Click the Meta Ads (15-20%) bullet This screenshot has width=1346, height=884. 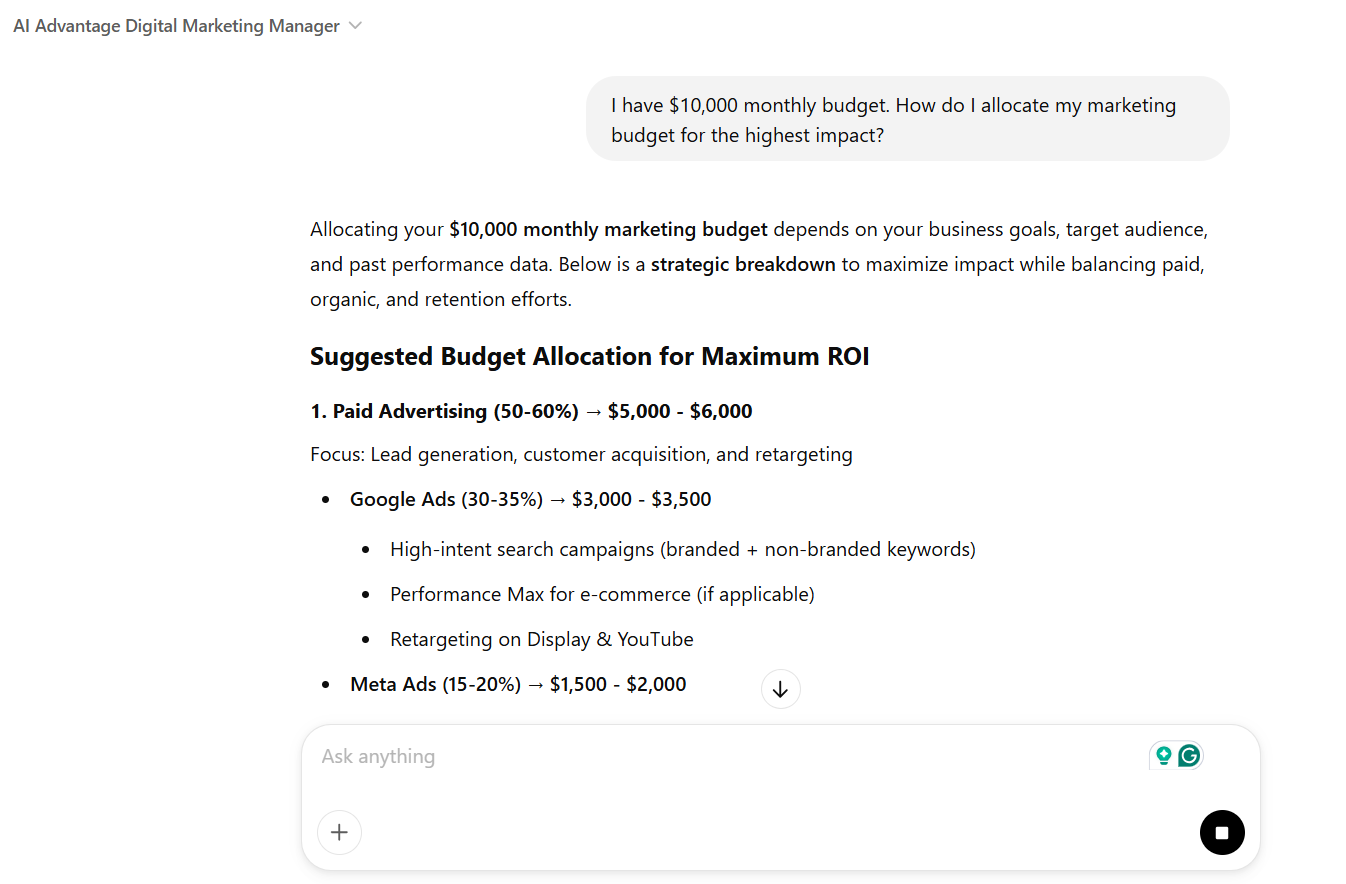click(517, 685)
